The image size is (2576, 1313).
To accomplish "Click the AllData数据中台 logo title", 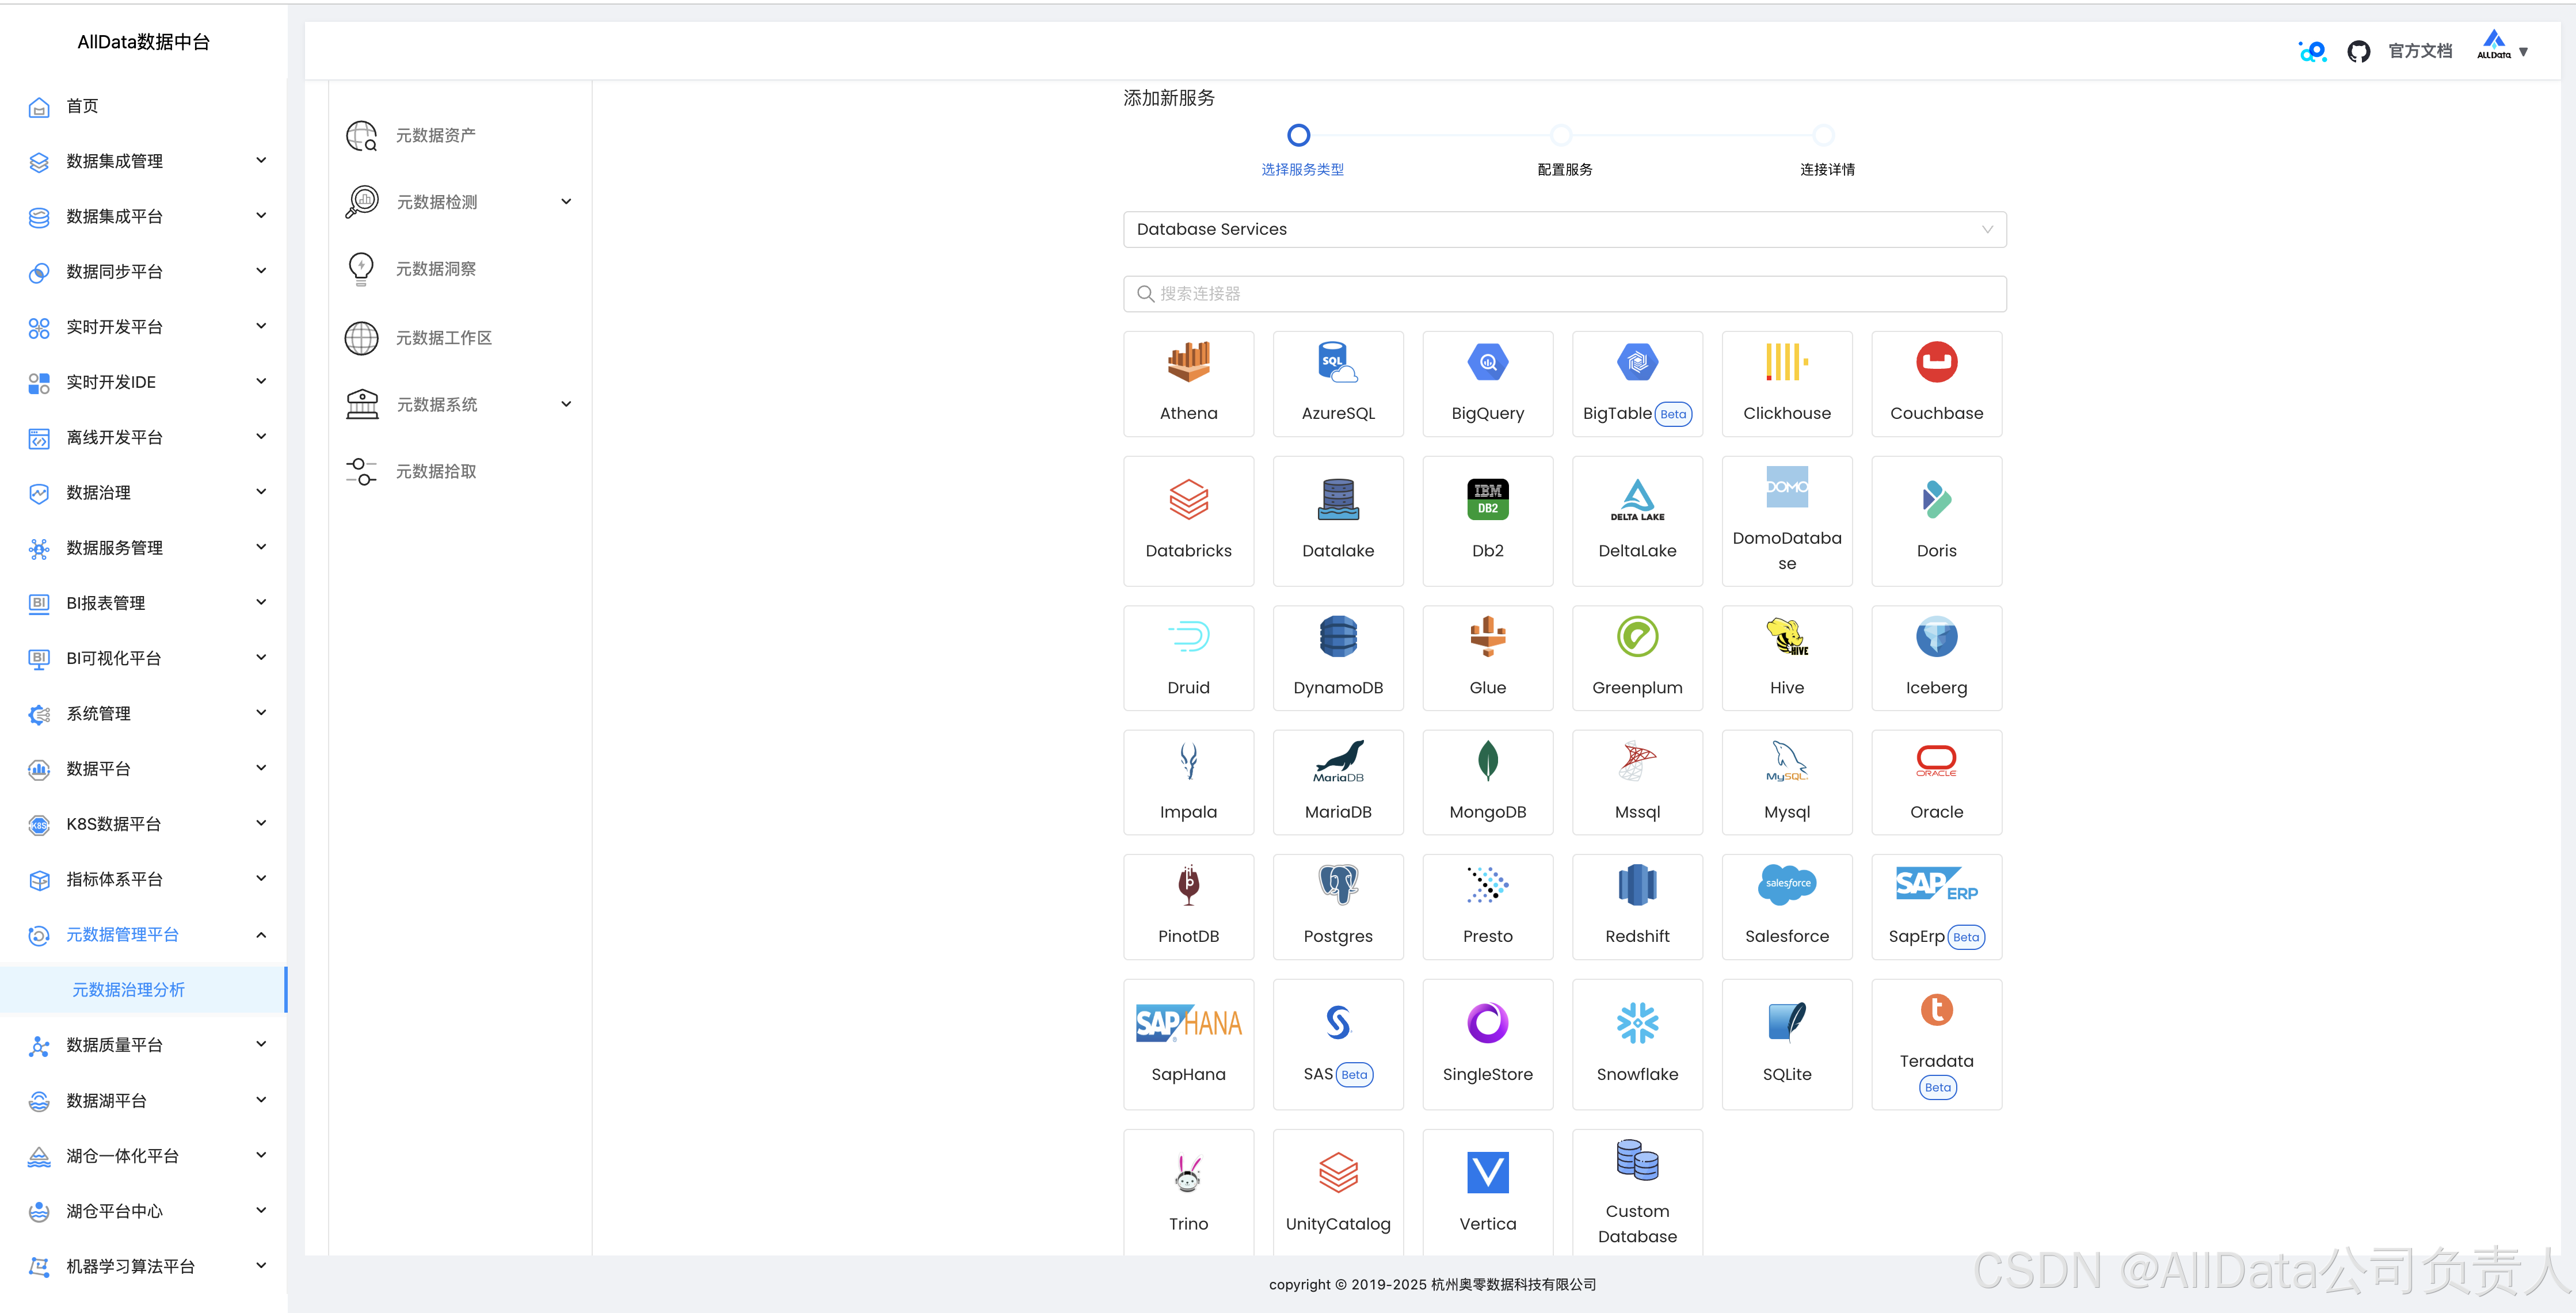I will coord(143,42).
